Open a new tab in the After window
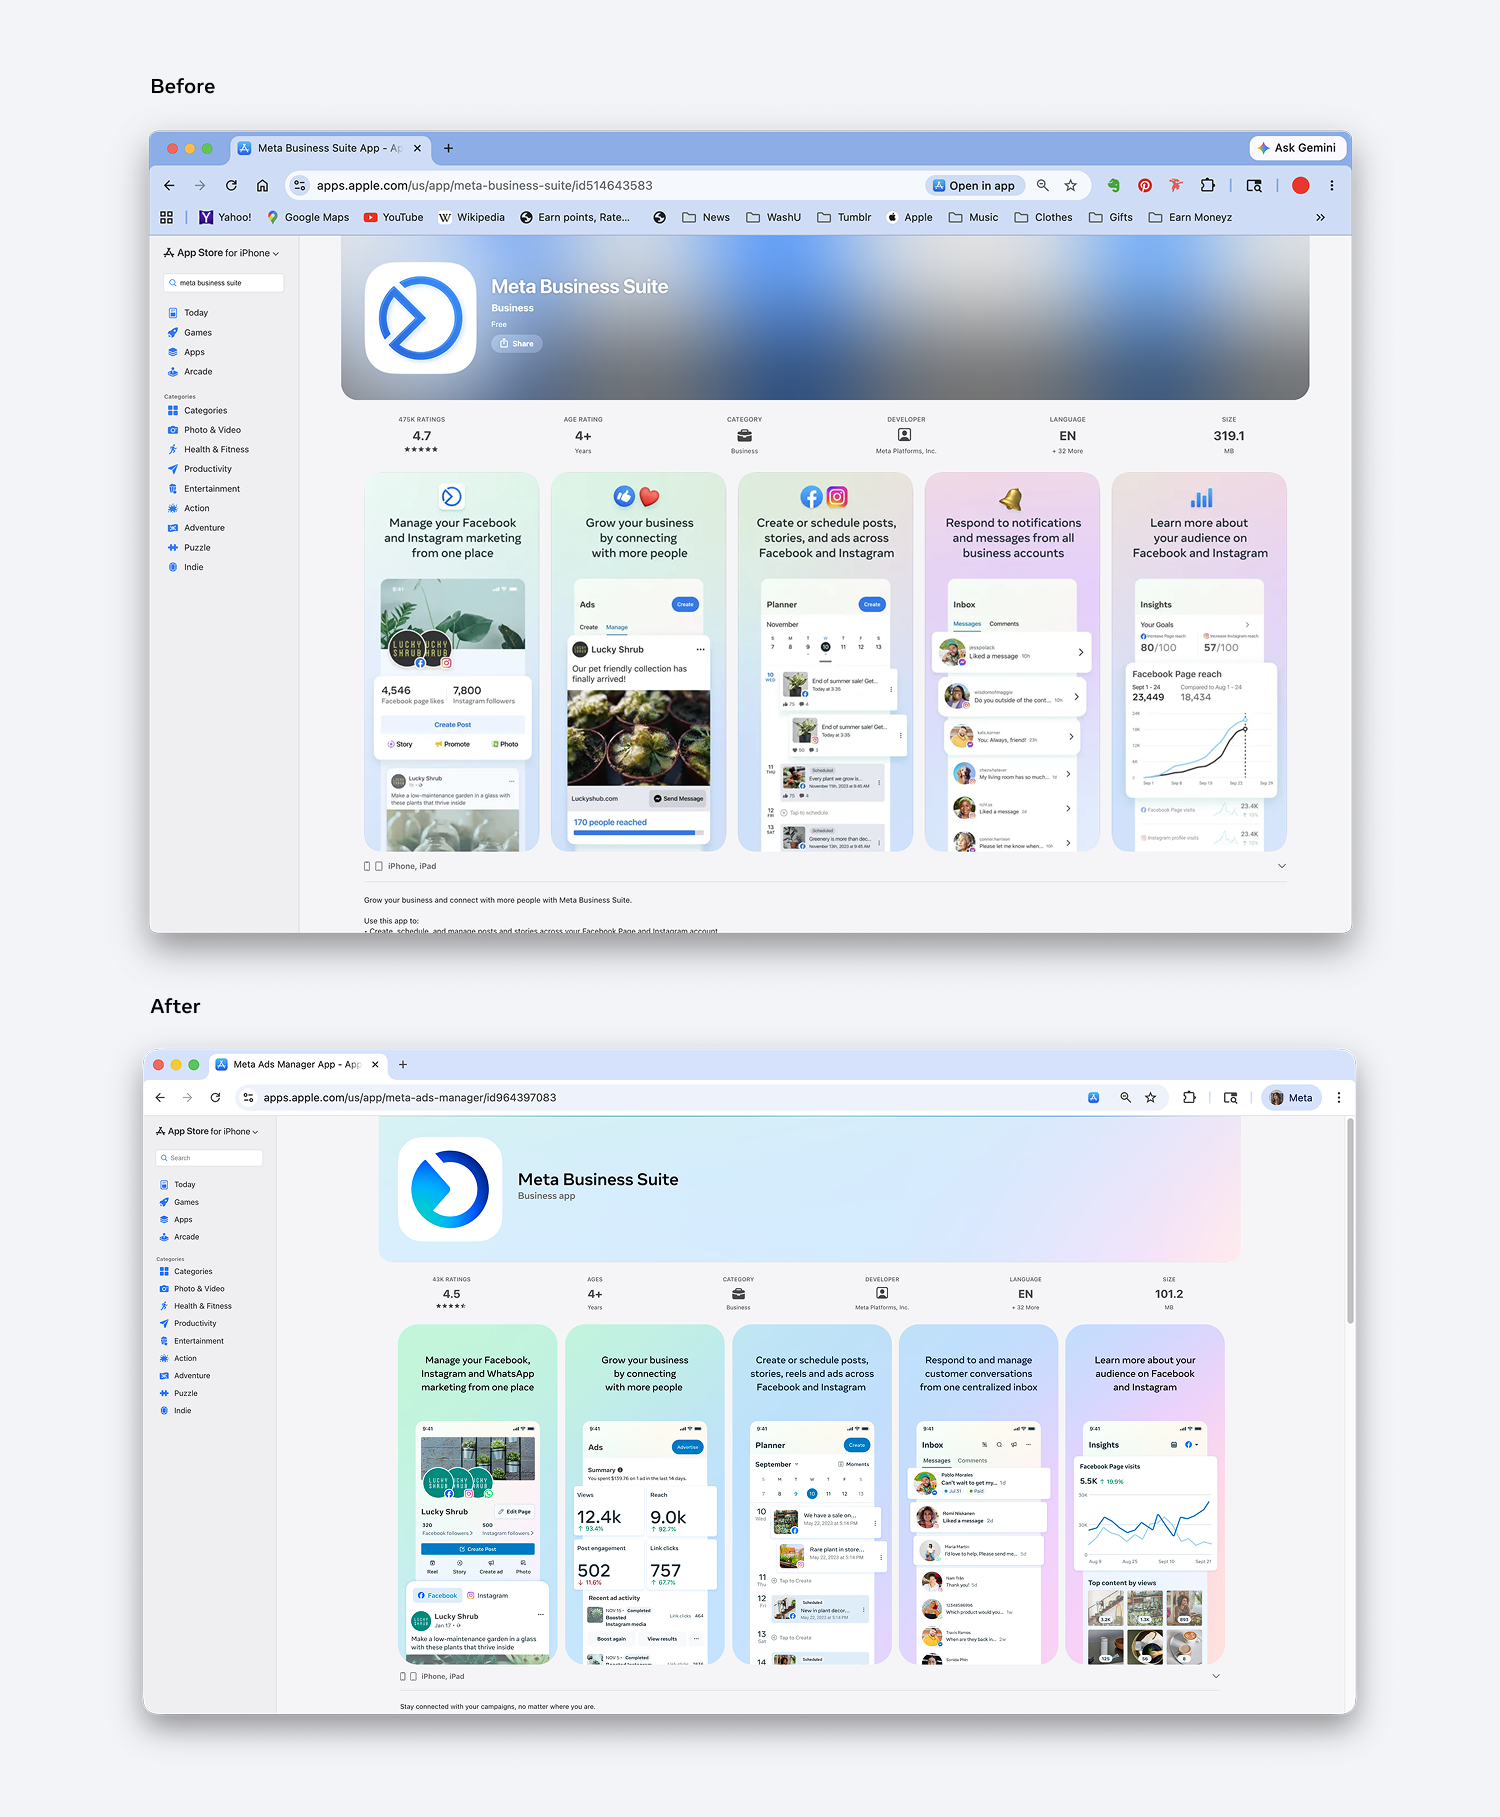The height and width of the screenshot is (1817, 1500). pos(403,1065)
